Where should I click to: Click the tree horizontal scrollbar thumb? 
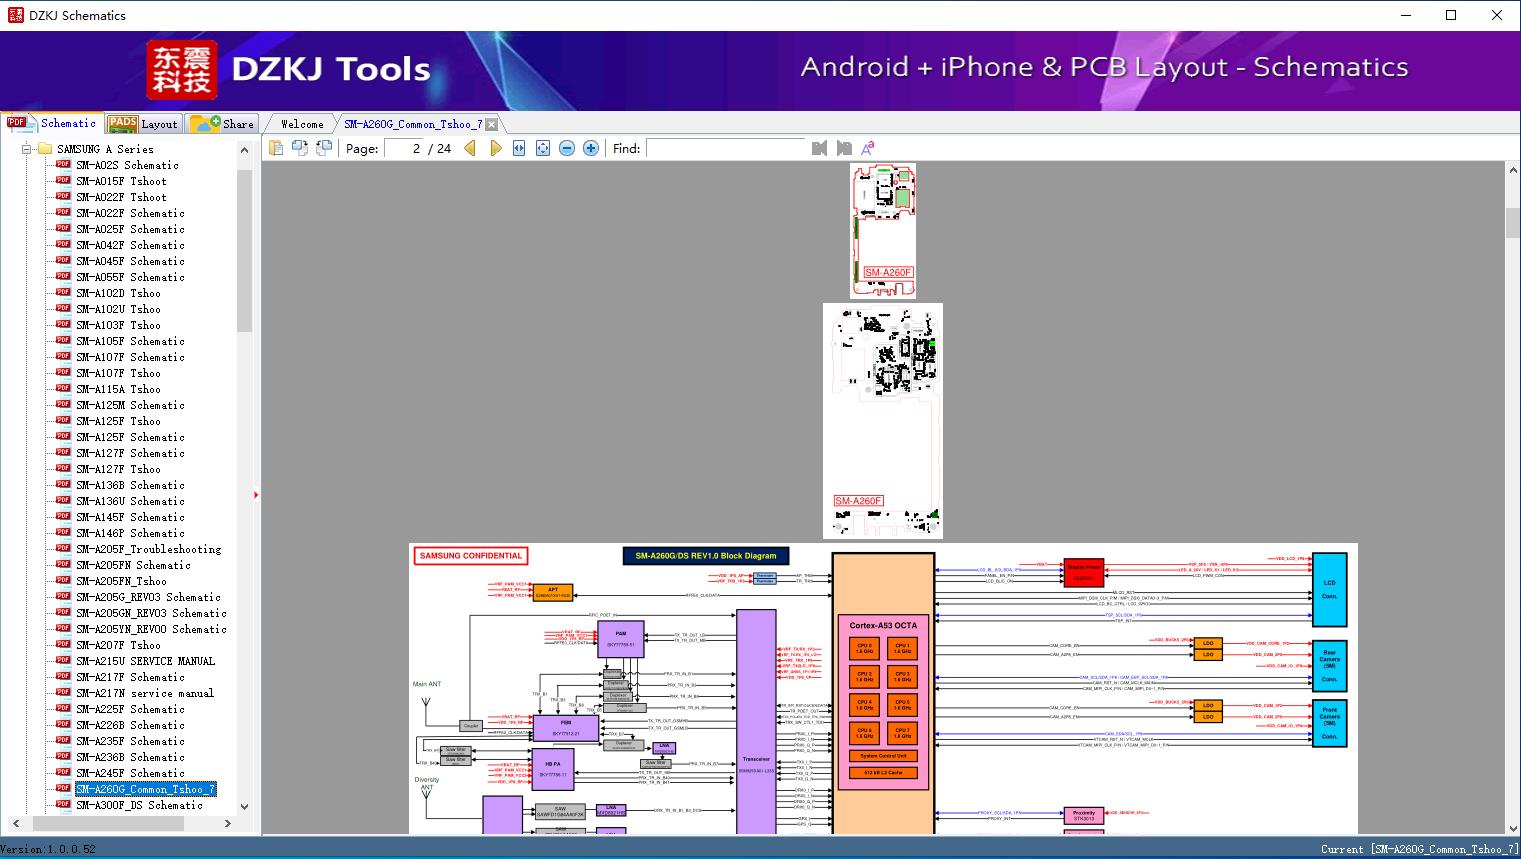tap(110, 823)
